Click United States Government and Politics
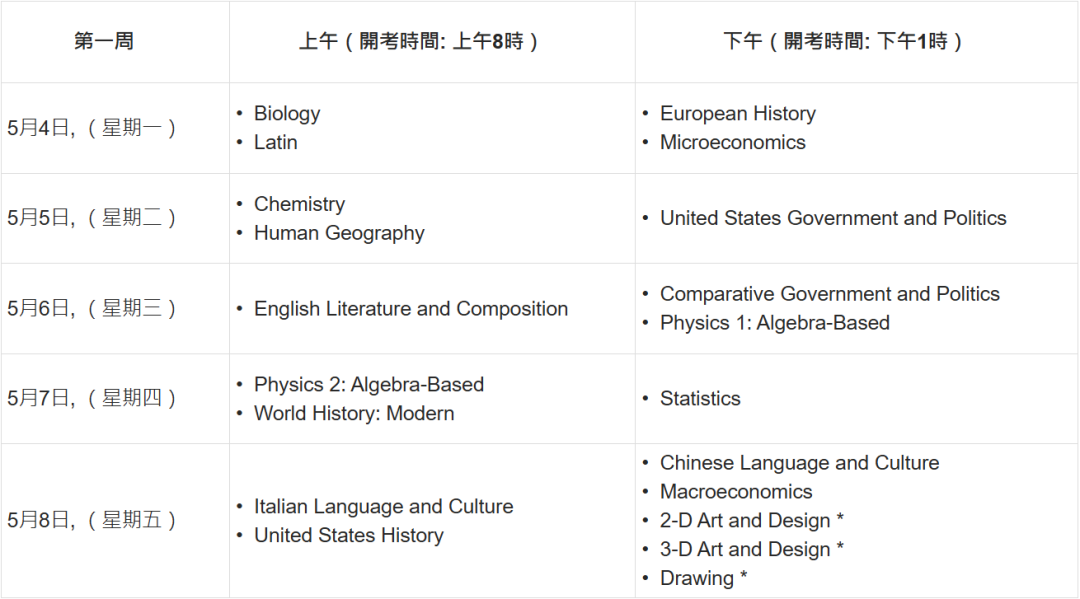 coord(833,218)
